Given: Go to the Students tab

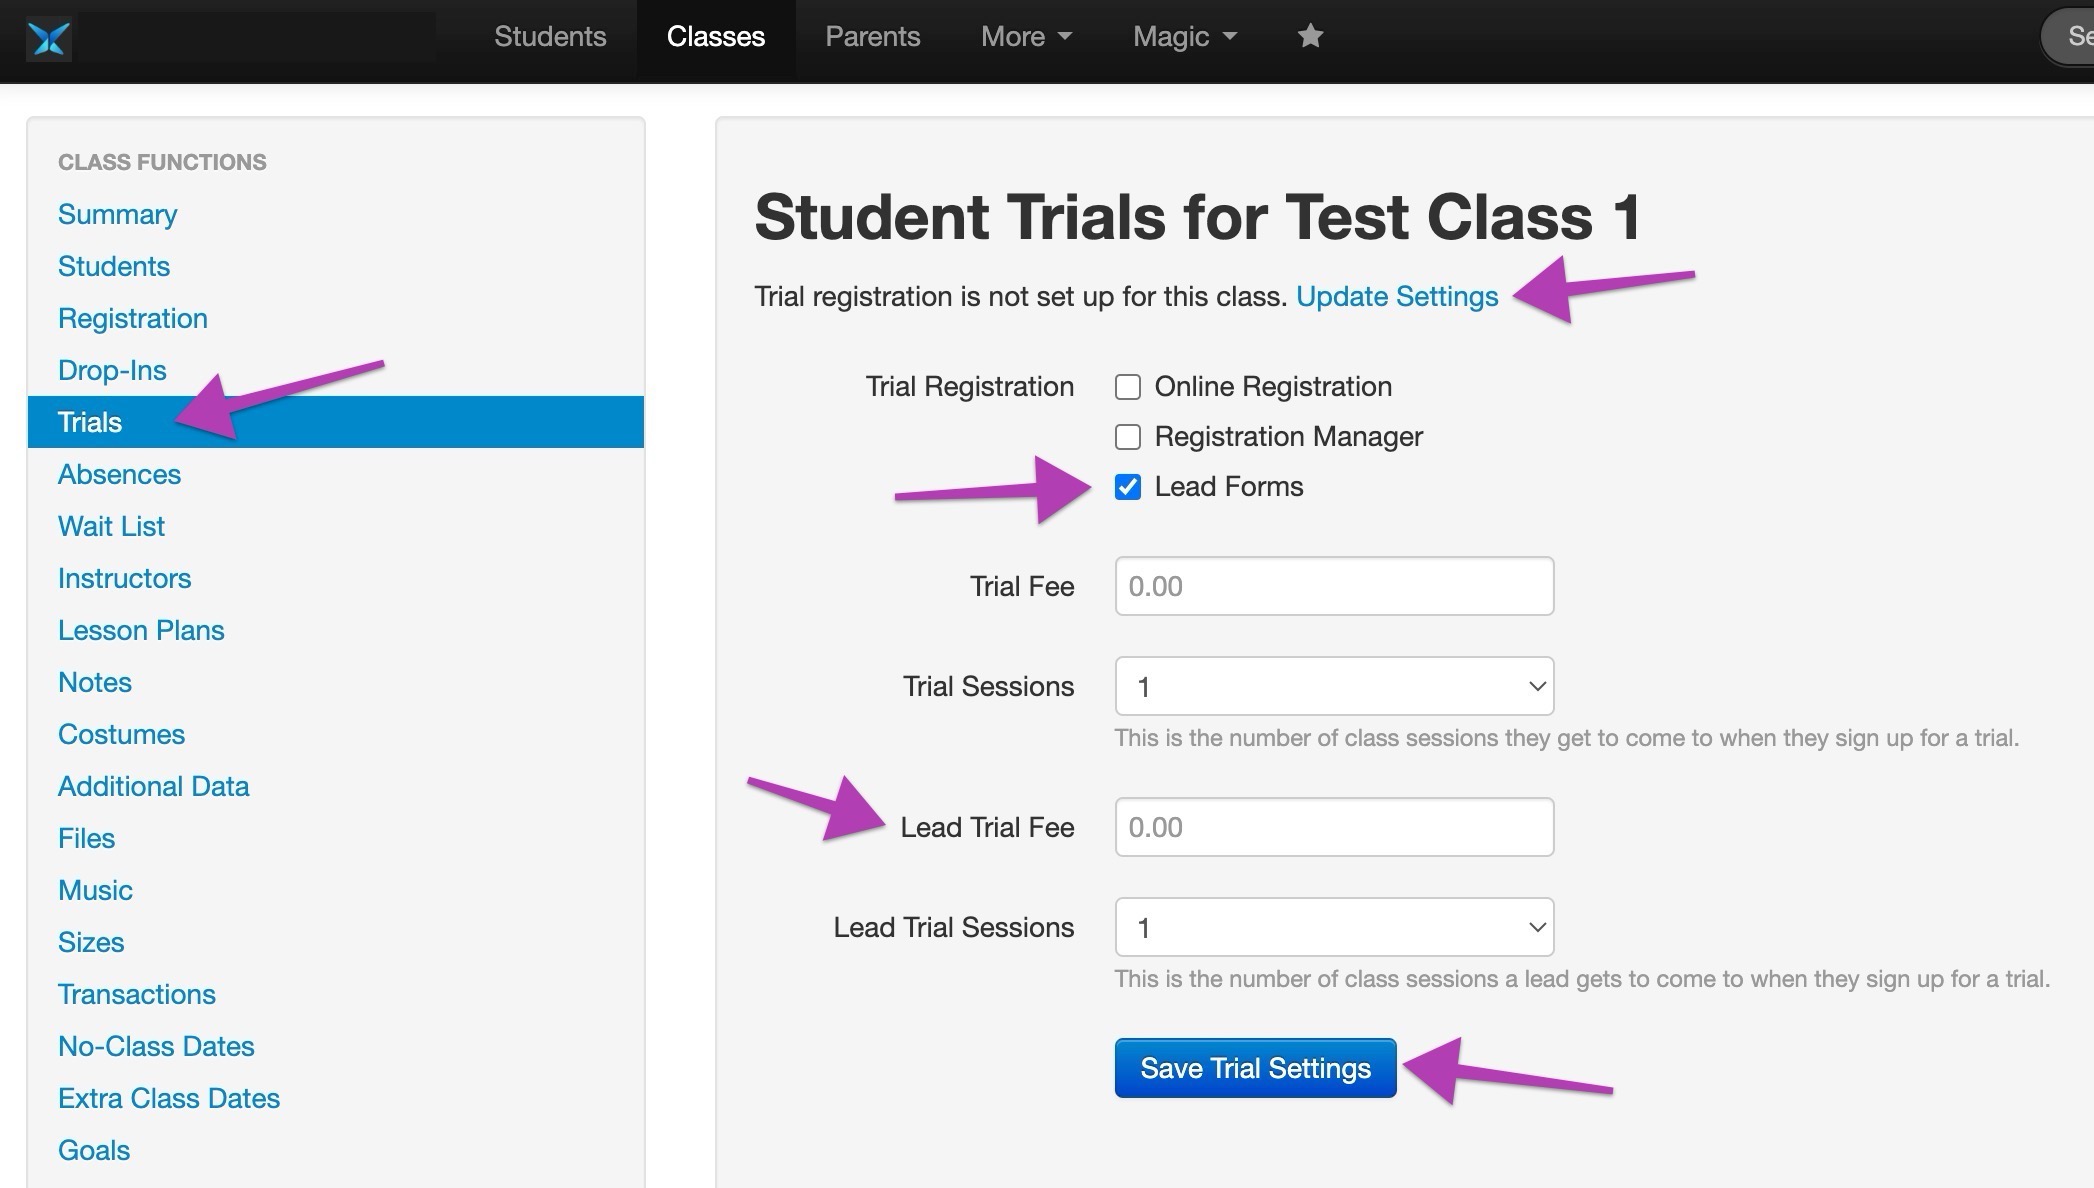Looking at the screenshot, I should pos(550,37).
